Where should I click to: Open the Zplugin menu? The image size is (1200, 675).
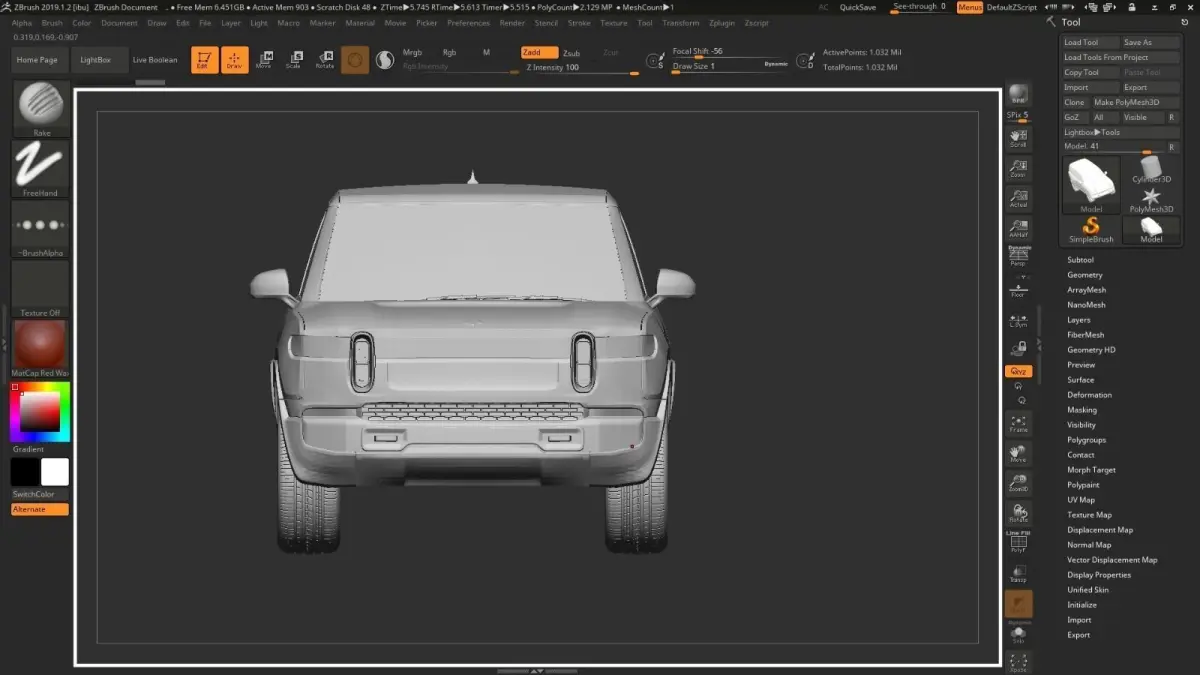click(722, 22)
